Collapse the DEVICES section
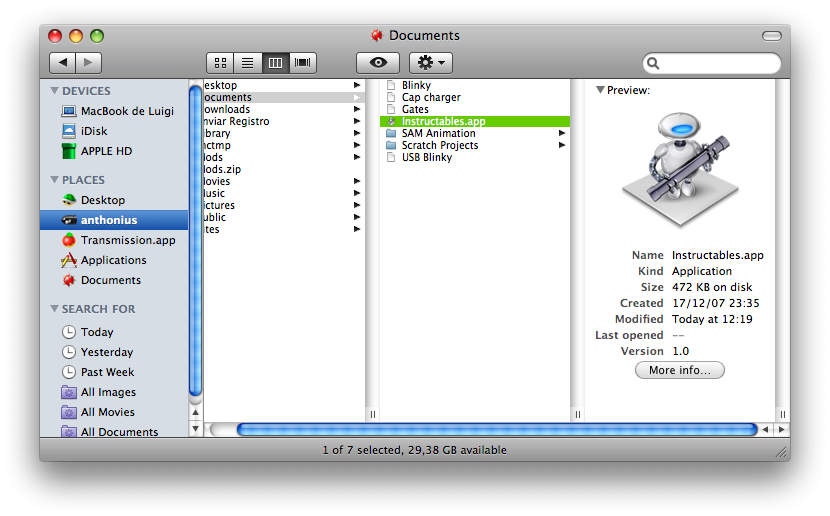 [x=54, y=90]
